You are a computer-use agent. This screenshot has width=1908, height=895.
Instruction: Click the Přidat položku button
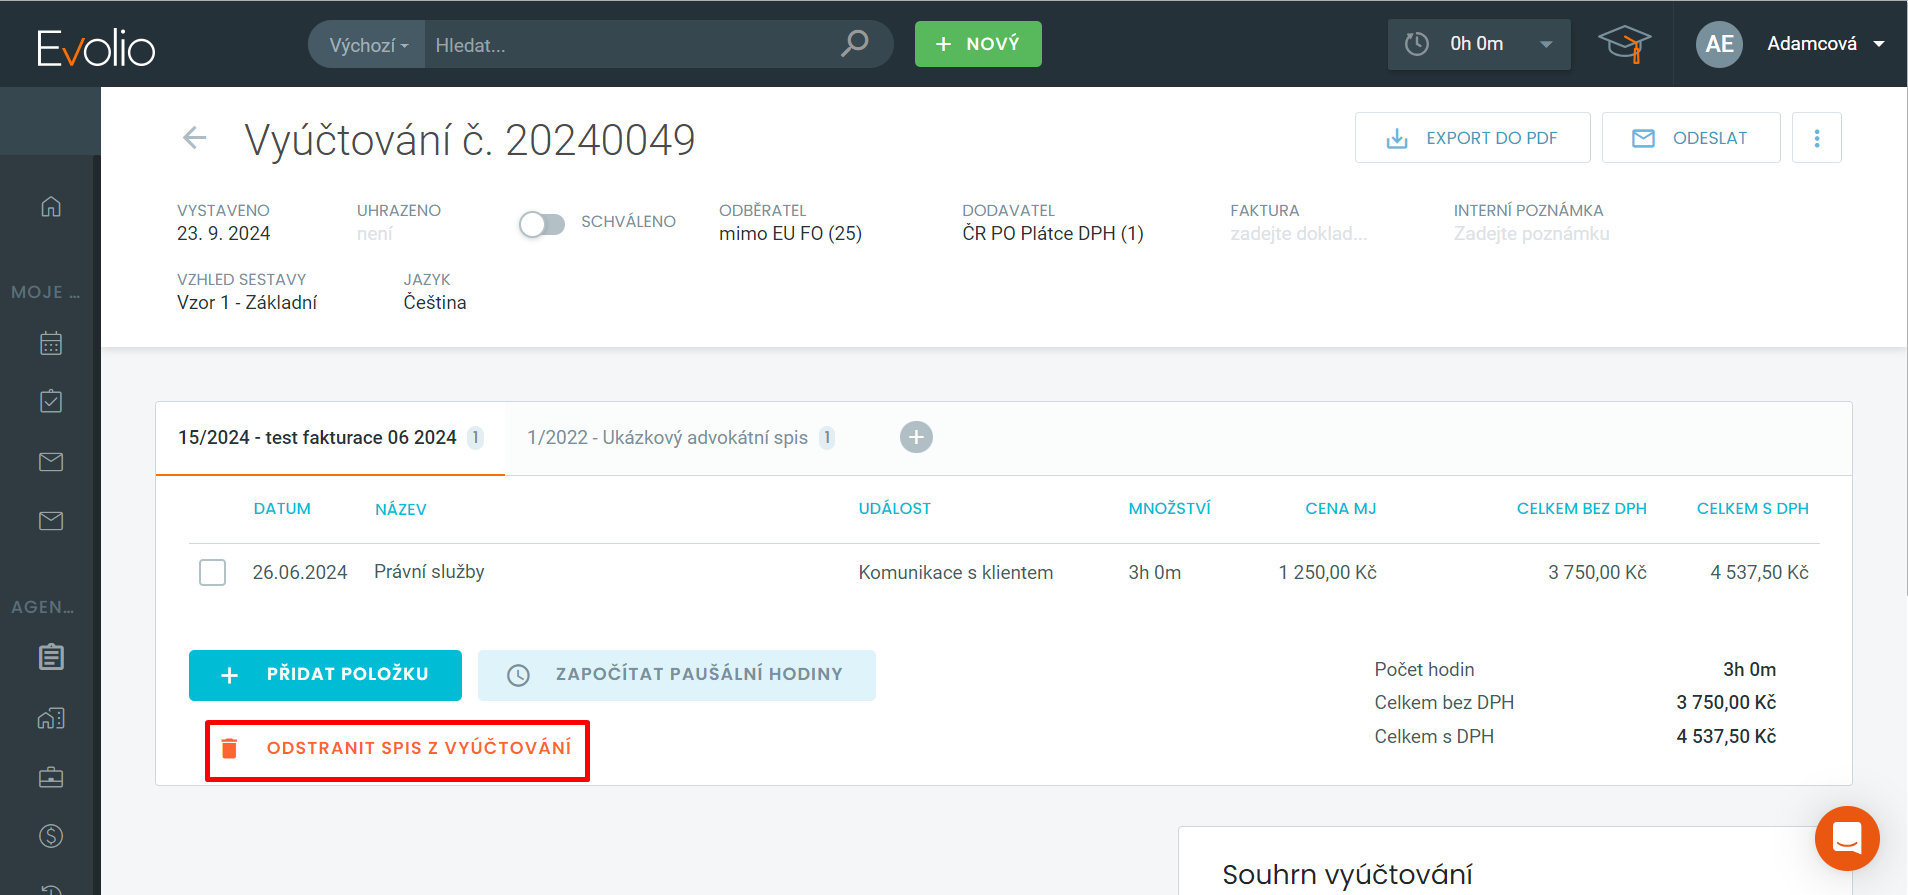[325, 675]
